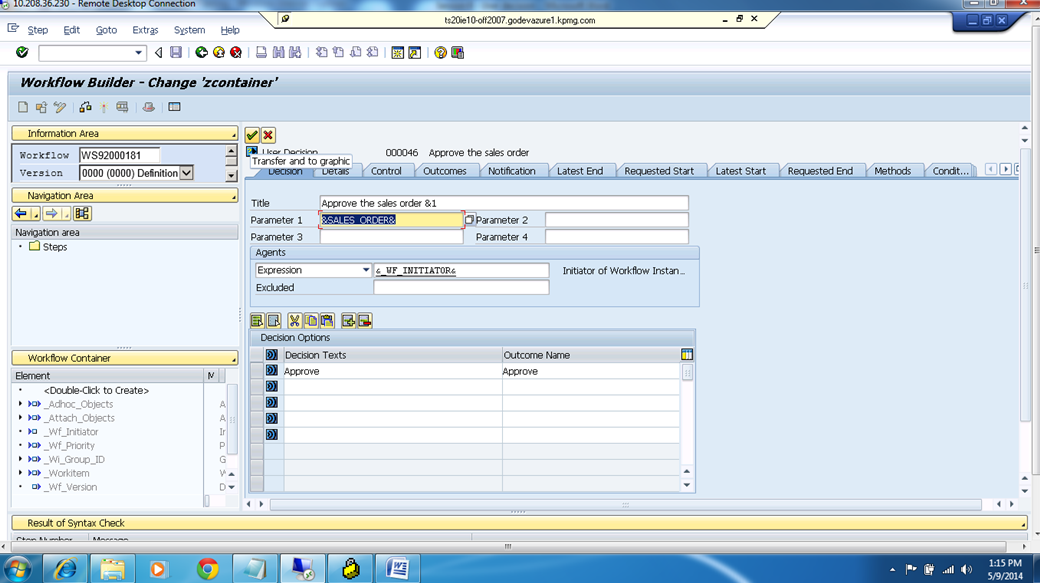
Task: Open Microsoft Word from the taskbar
Action: [398, 567]
